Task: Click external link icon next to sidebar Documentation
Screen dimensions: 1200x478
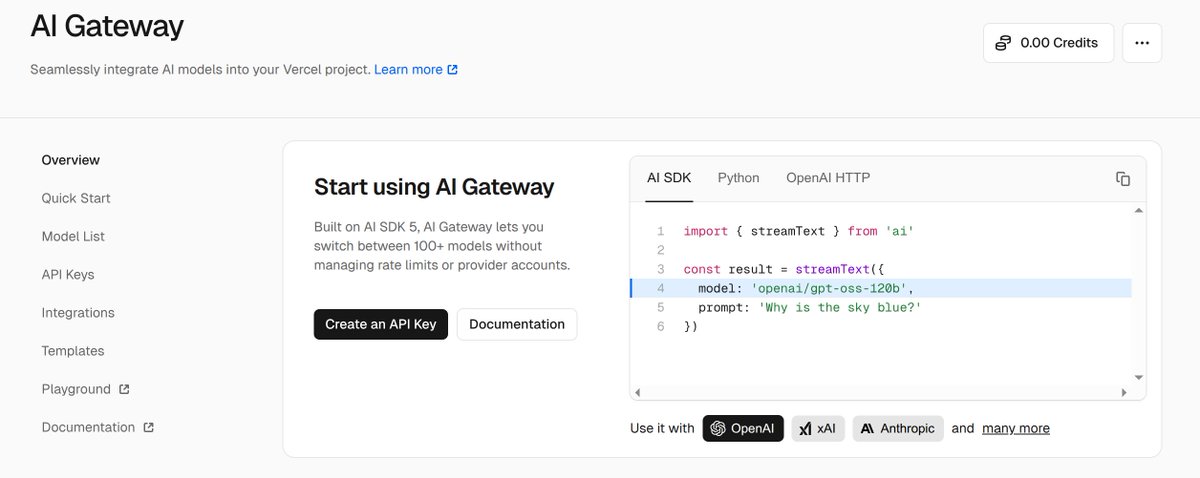Action: [148, 427]
